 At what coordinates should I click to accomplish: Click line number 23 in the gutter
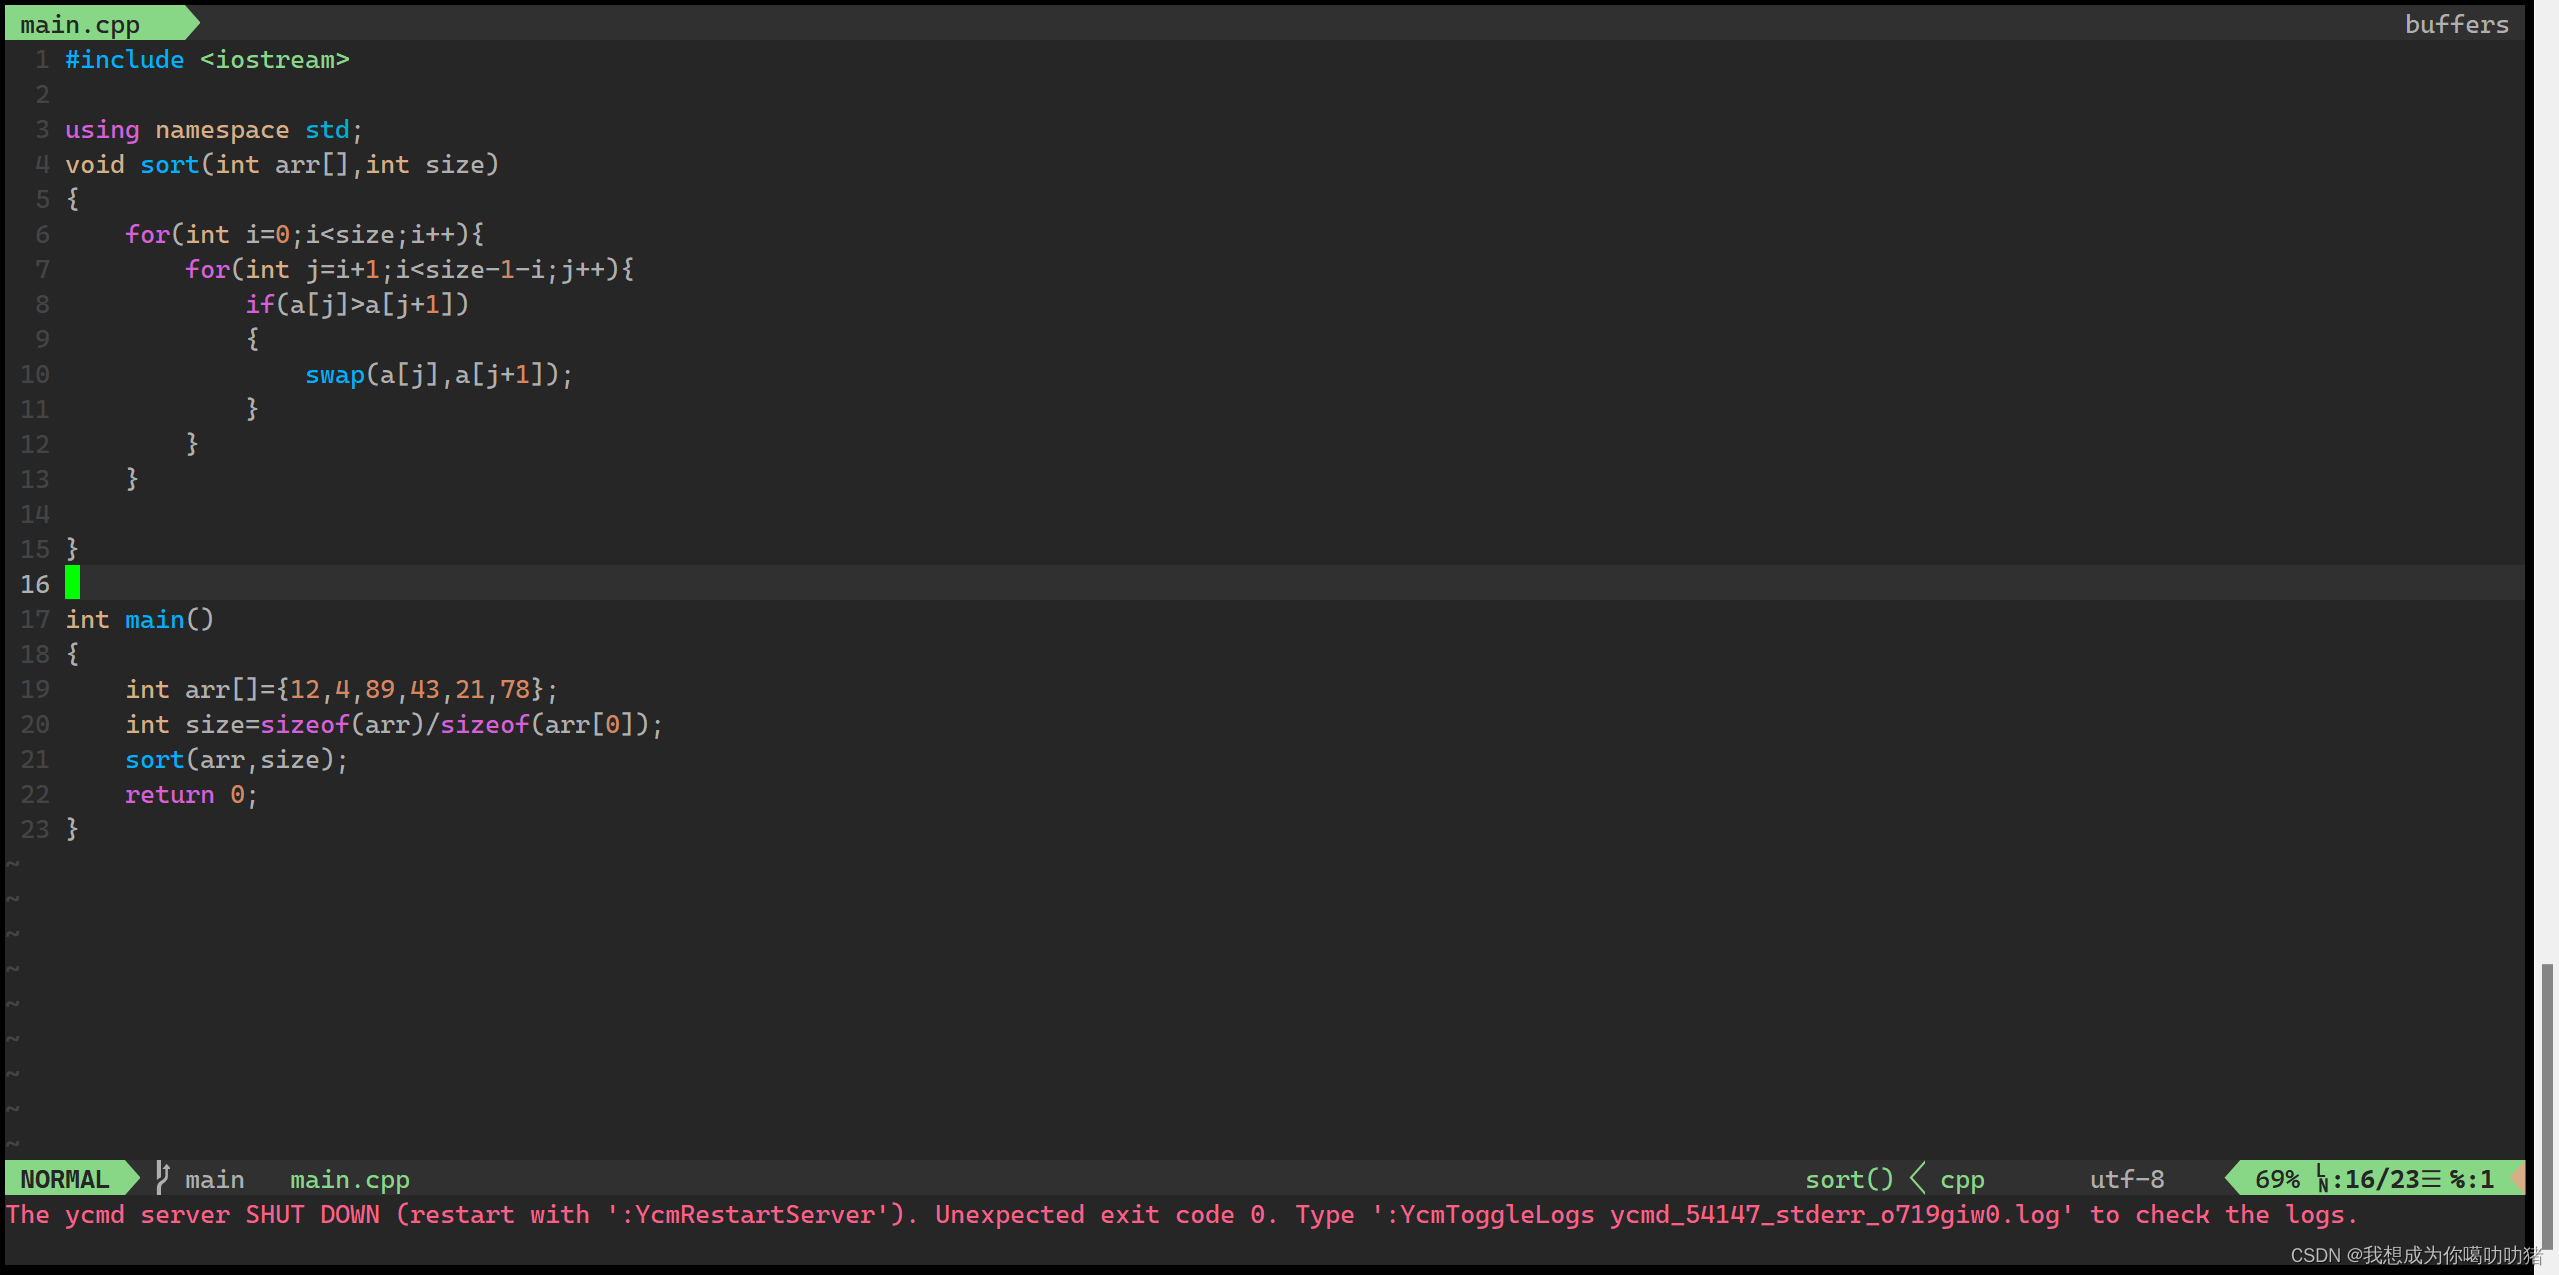(35, 830)
